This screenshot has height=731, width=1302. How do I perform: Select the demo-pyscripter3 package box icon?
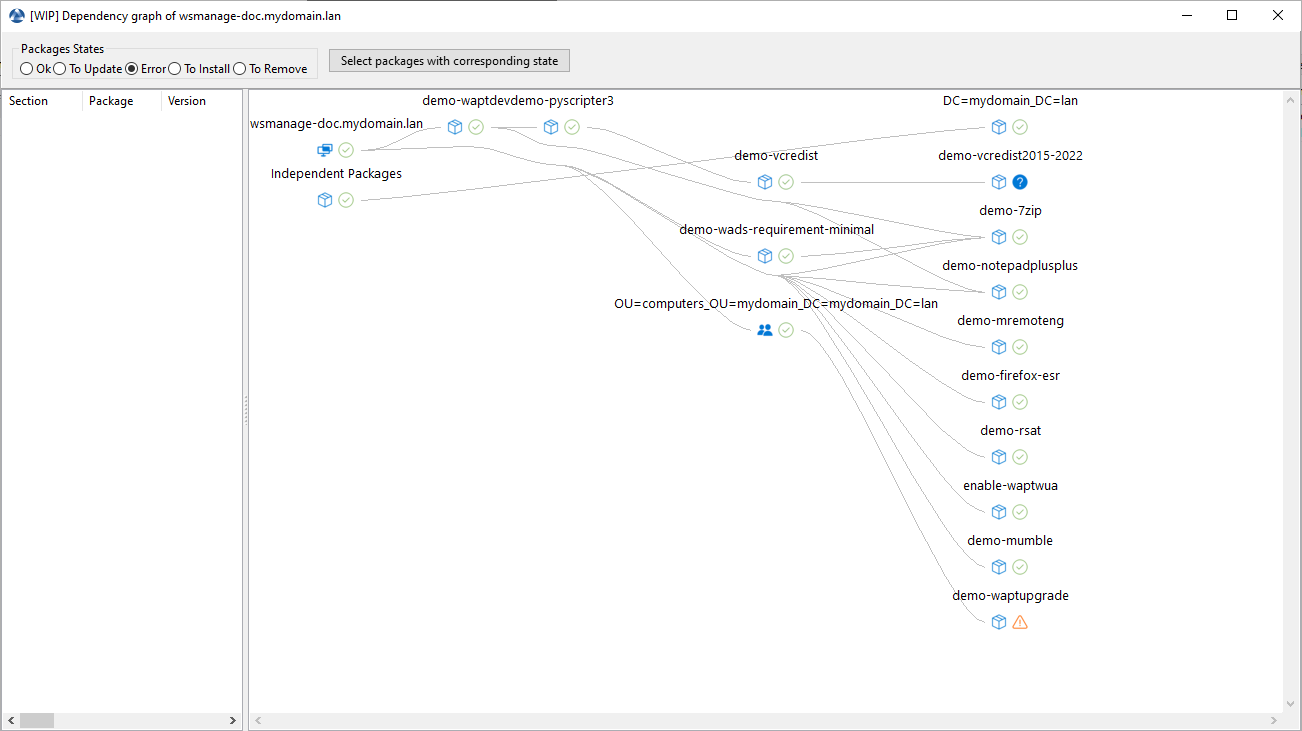[x=550, y=127]
